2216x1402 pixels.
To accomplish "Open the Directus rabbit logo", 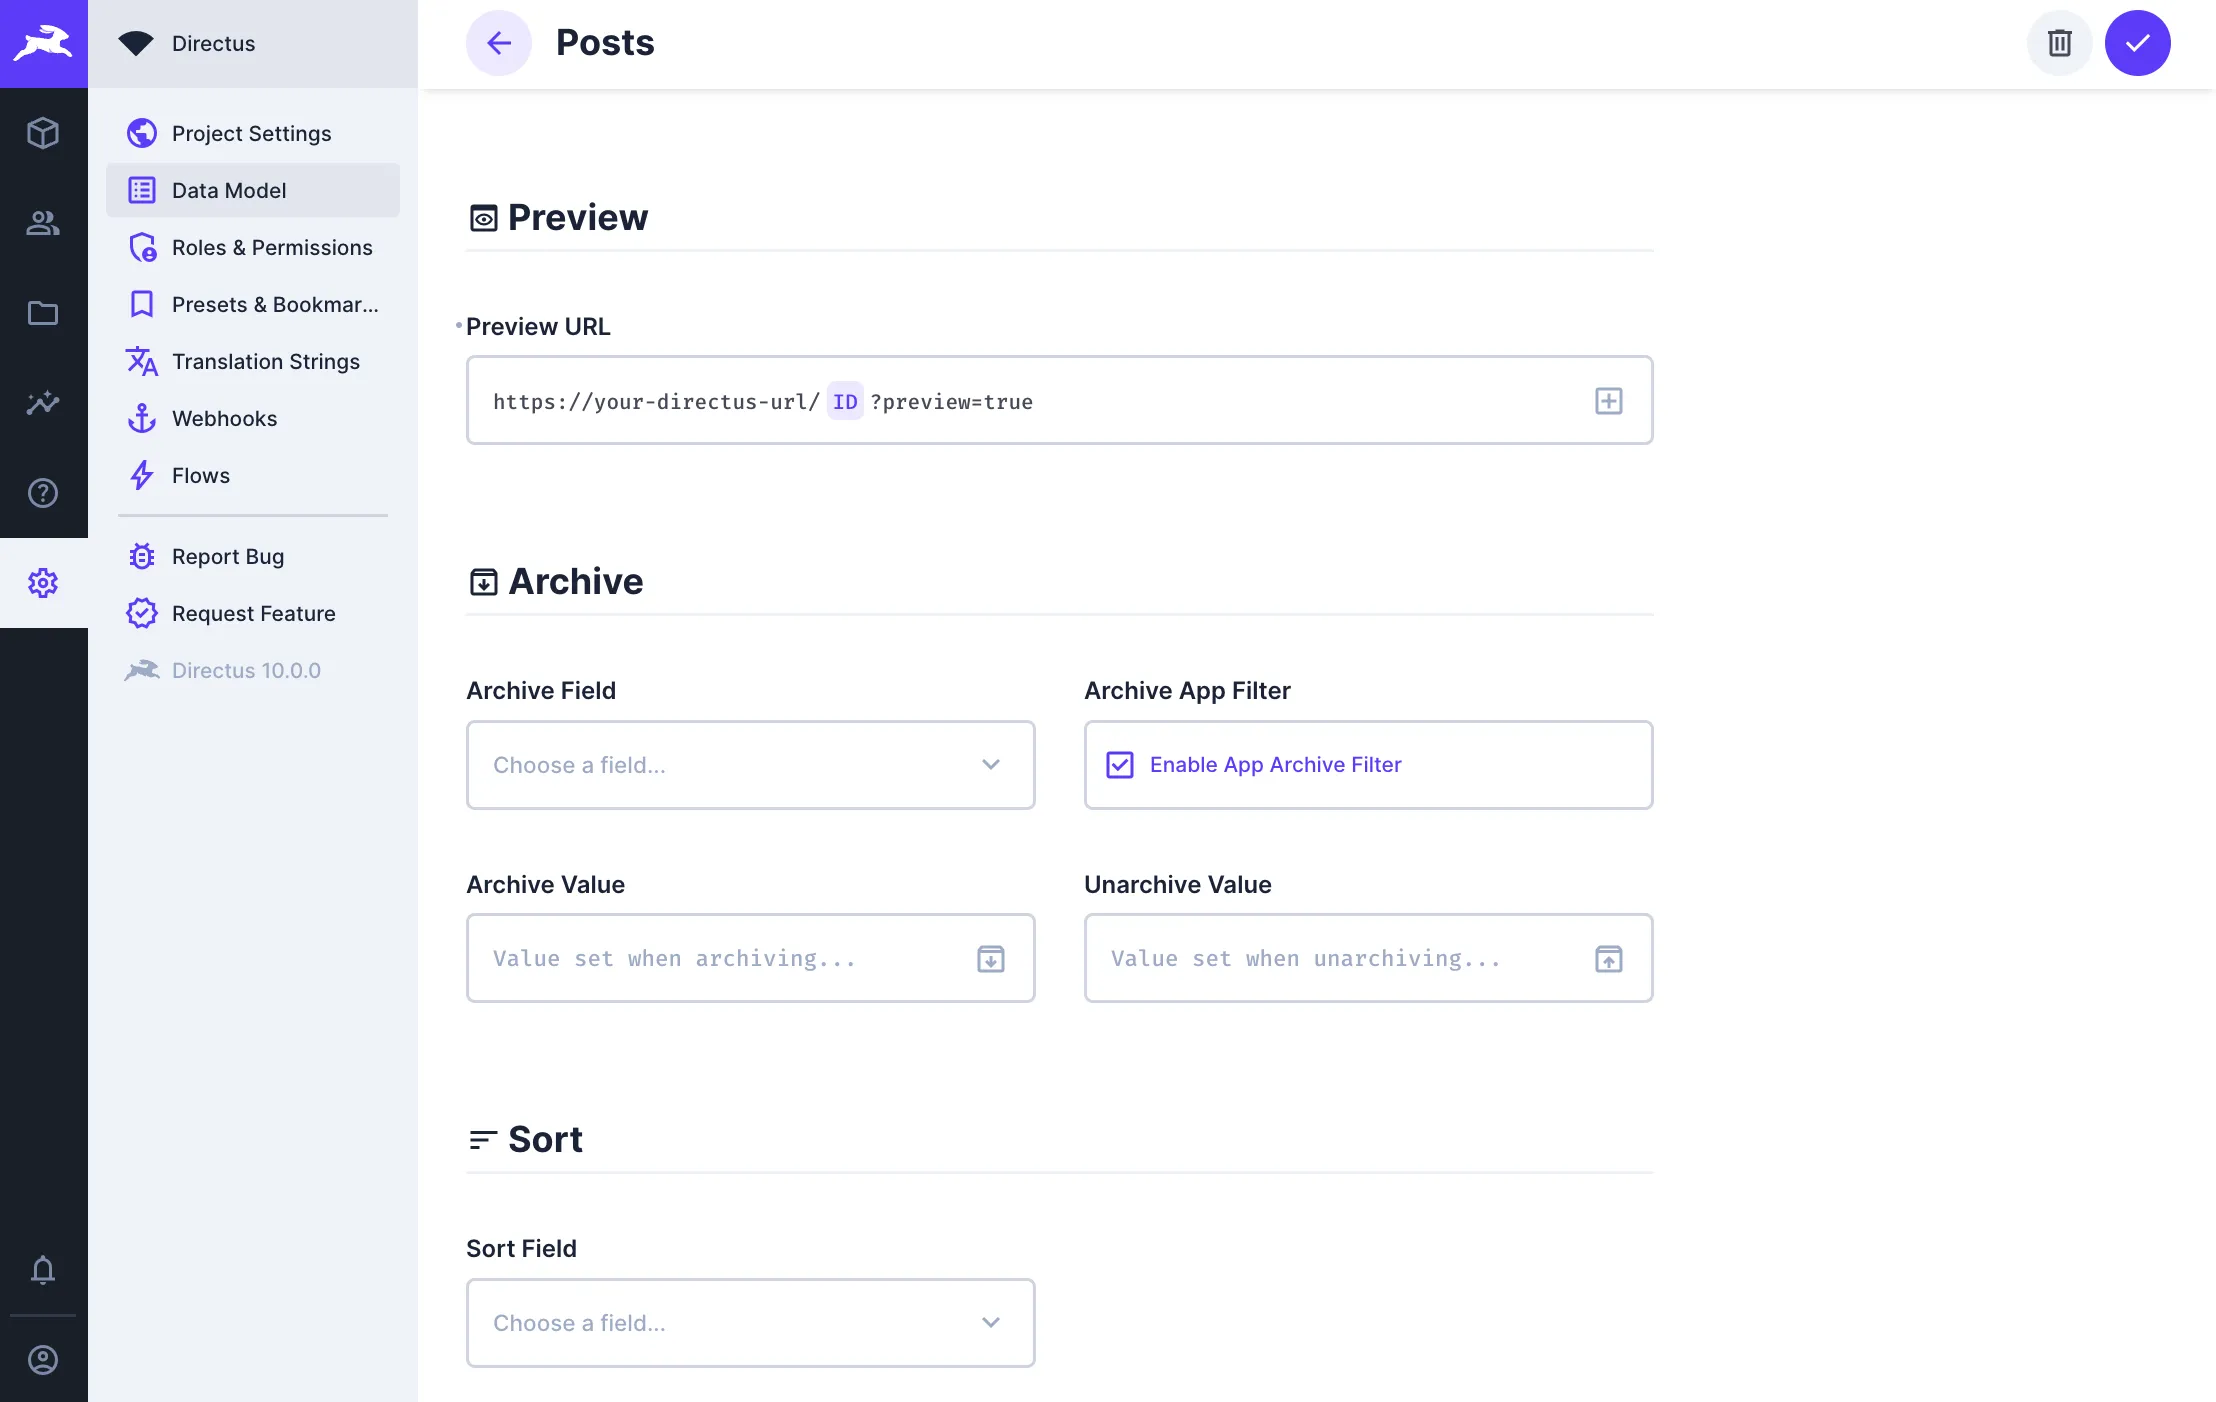I will [44, 43].
